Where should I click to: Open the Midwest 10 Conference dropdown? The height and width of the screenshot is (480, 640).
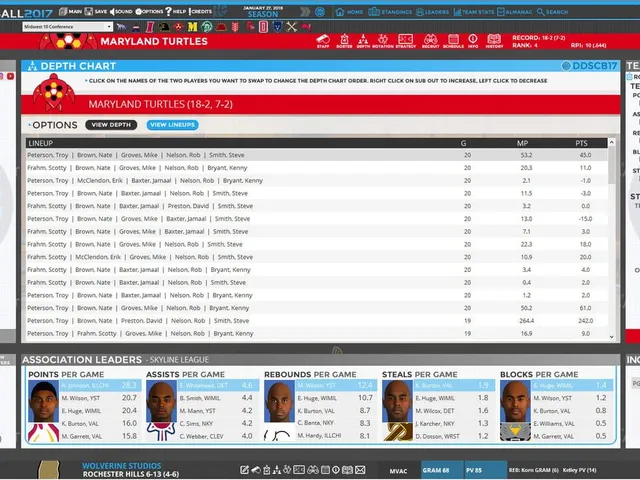point(67,27)
